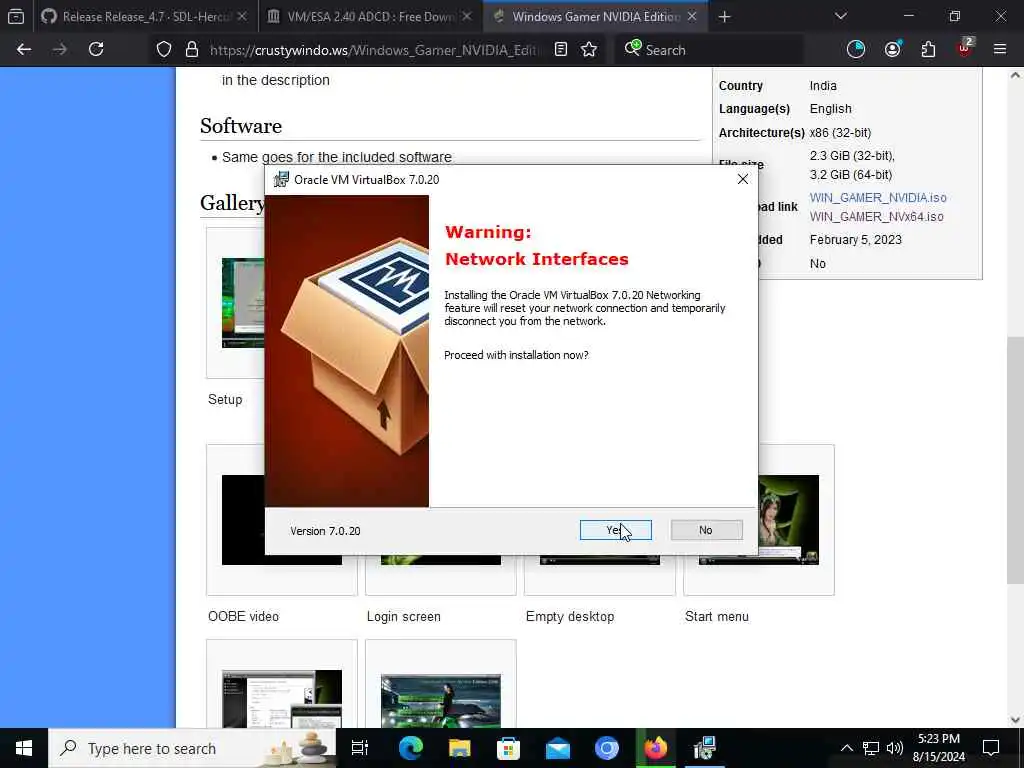Select the Windows Gamer NVIDIA Edition tab

click(x=596, y=16)
